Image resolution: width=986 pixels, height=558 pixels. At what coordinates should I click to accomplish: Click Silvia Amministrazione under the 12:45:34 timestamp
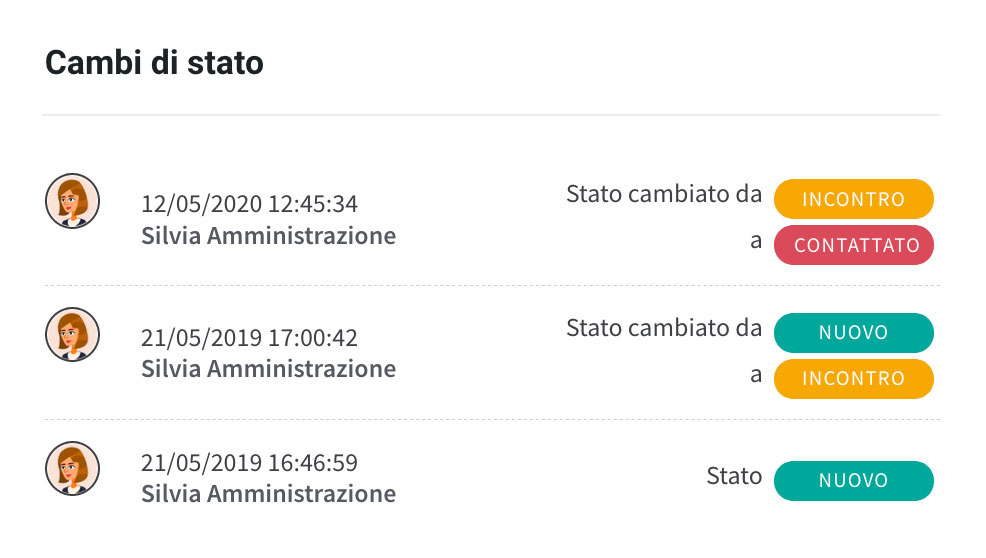pyautogui.click(x=268, y=236)
